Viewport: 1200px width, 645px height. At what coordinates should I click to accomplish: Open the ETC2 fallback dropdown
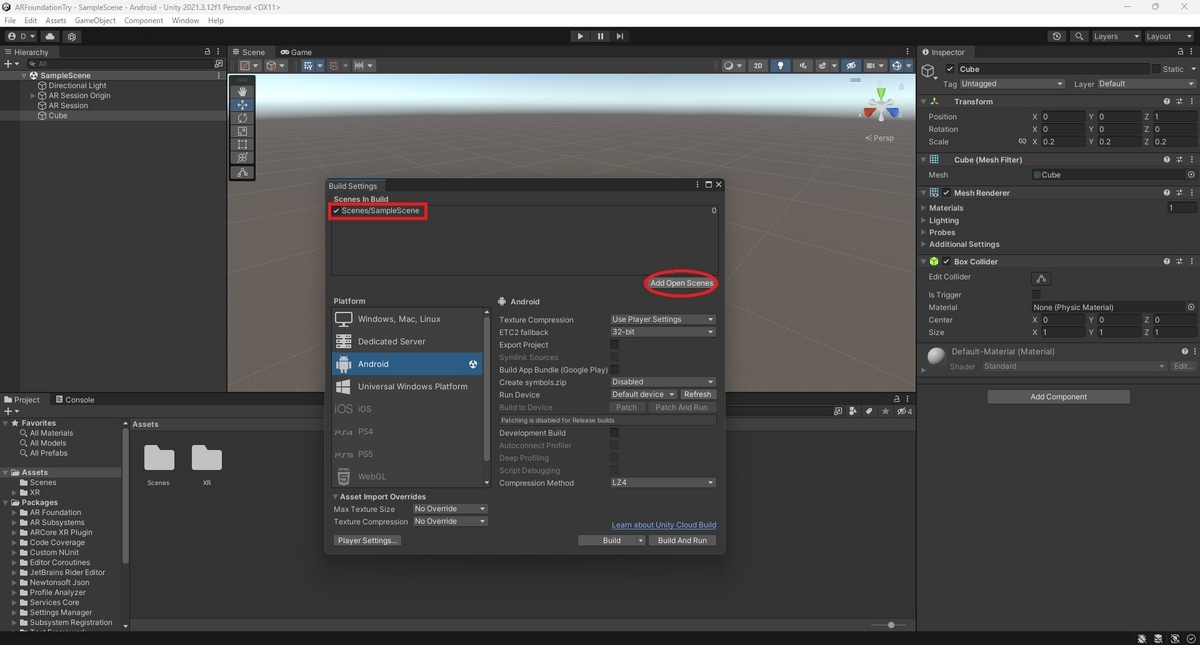(x=663, y=332)
